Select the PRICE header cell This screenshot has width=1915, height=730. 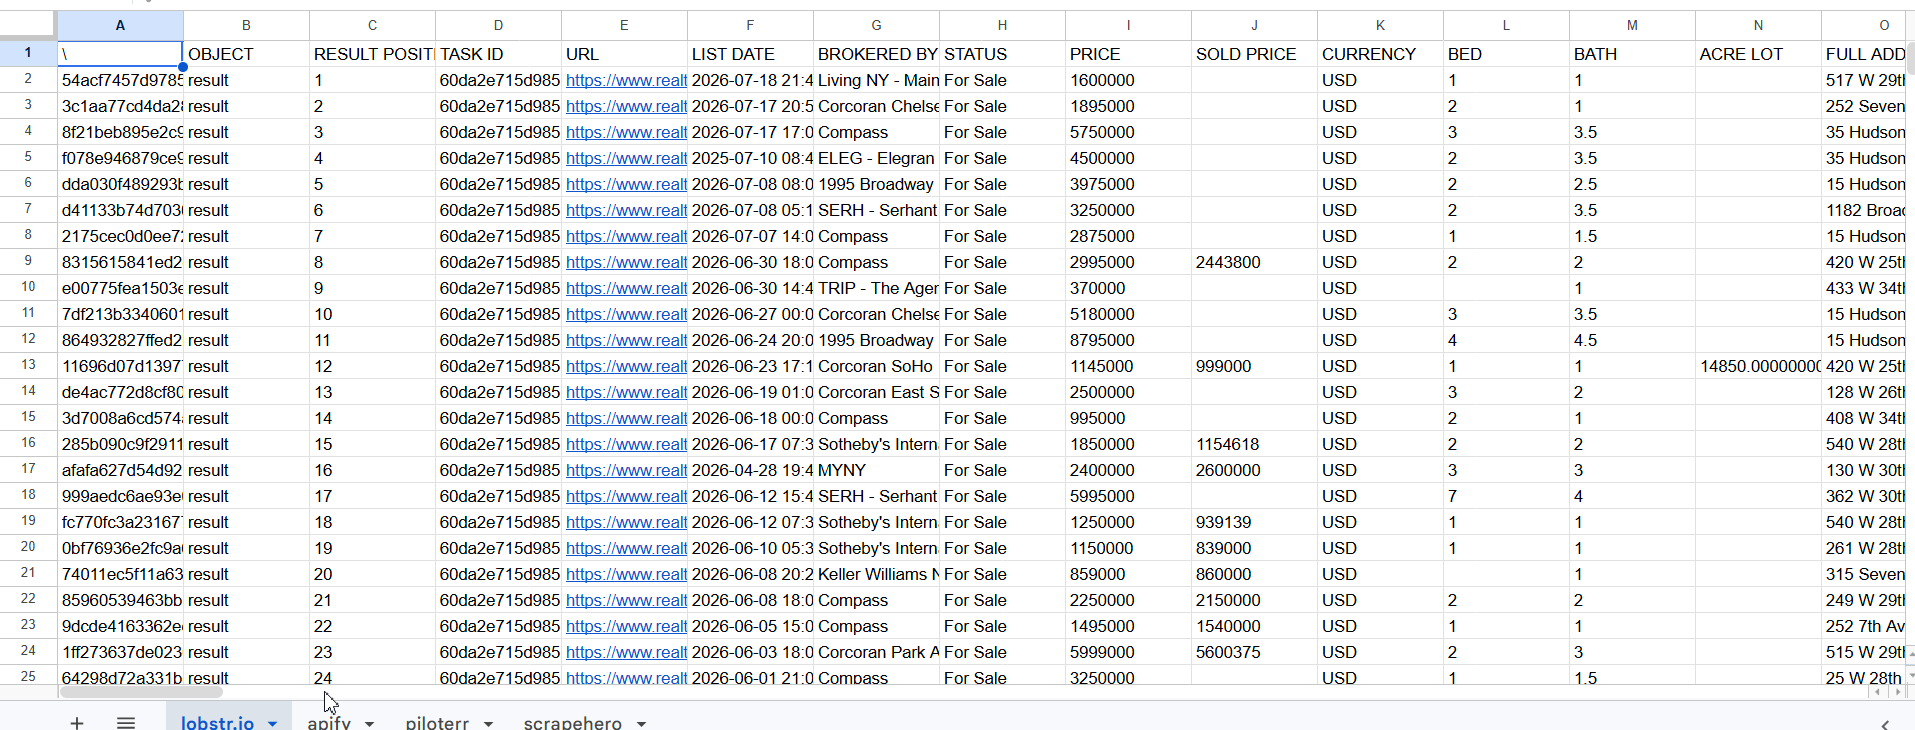pyautogui.click(x=1128, y=54)
